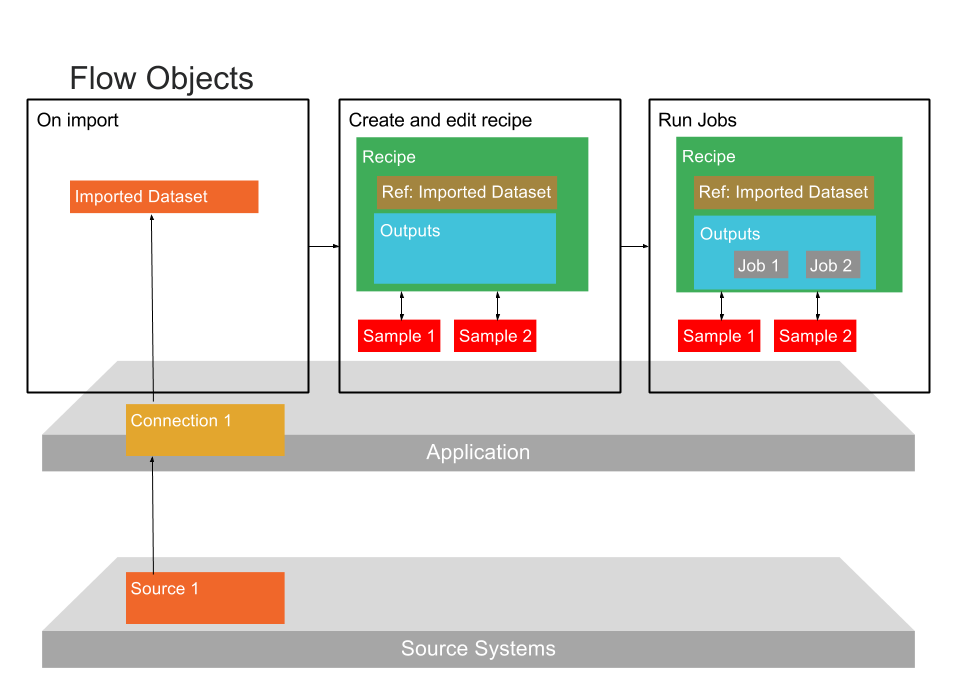Click the Run Jobs panel heading

pos(697,120)
